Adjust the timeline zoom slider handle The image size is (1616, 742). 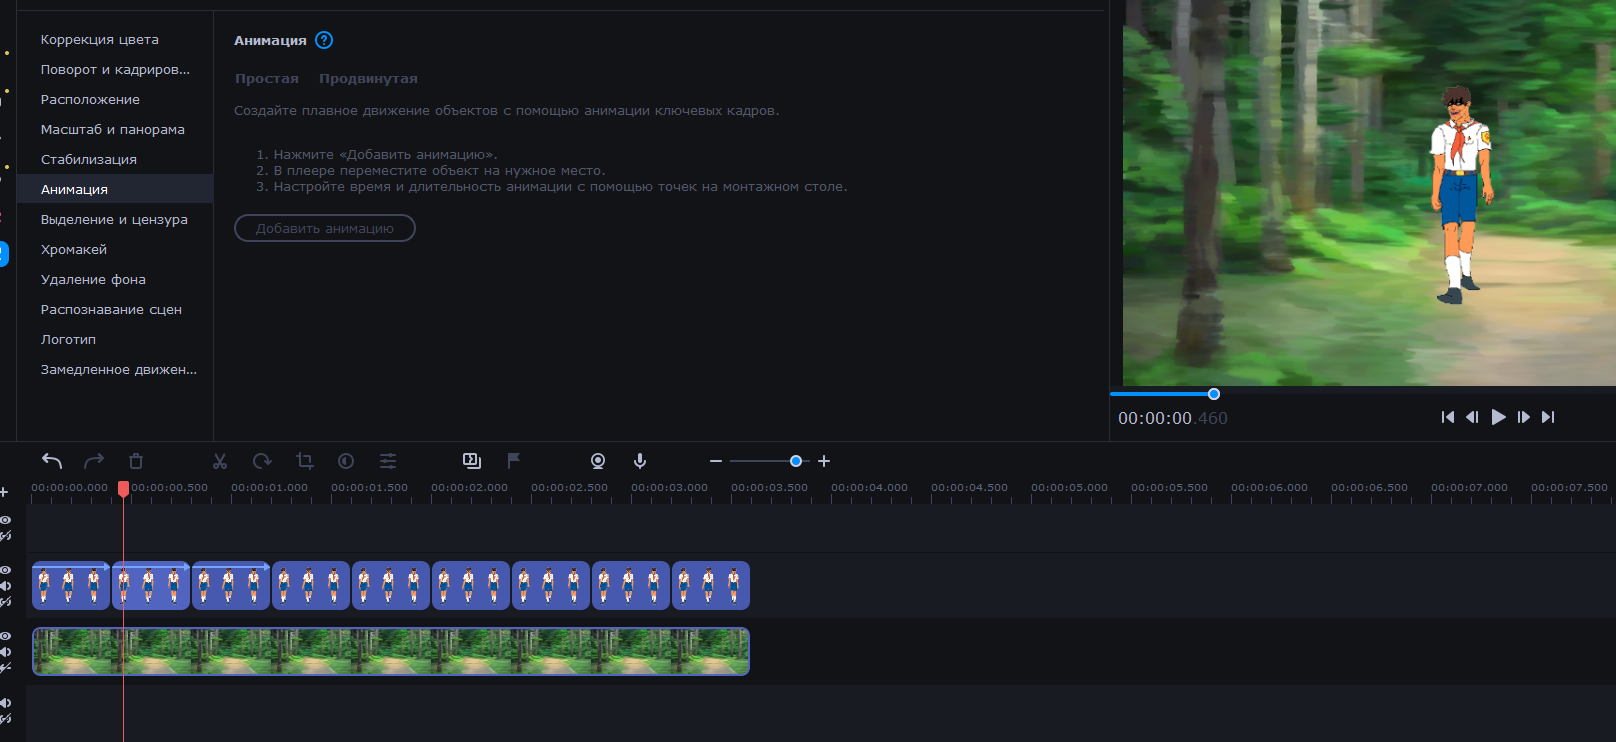click(796, 461)
